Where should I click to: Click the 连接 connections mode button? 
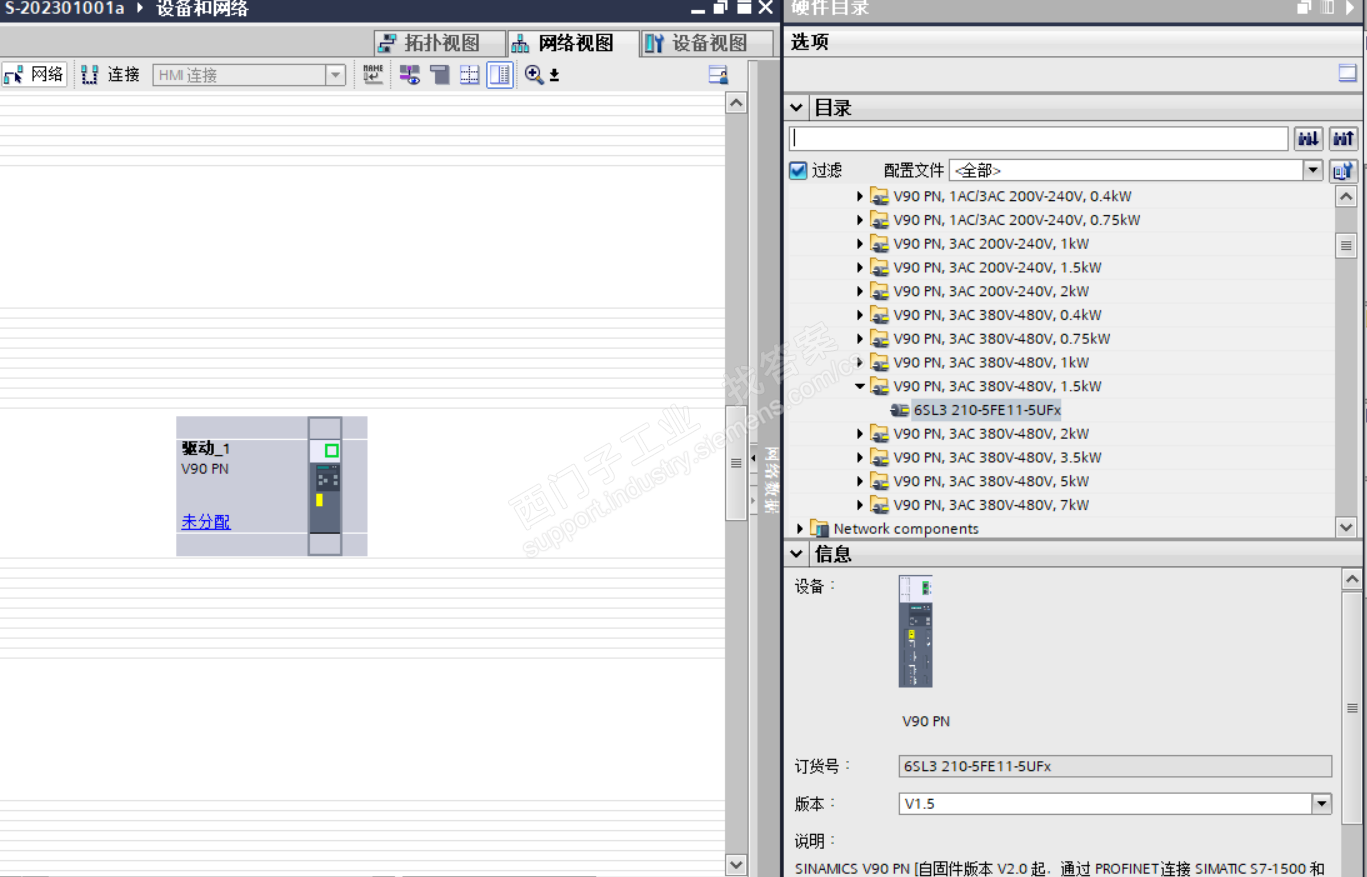[111, 75]
